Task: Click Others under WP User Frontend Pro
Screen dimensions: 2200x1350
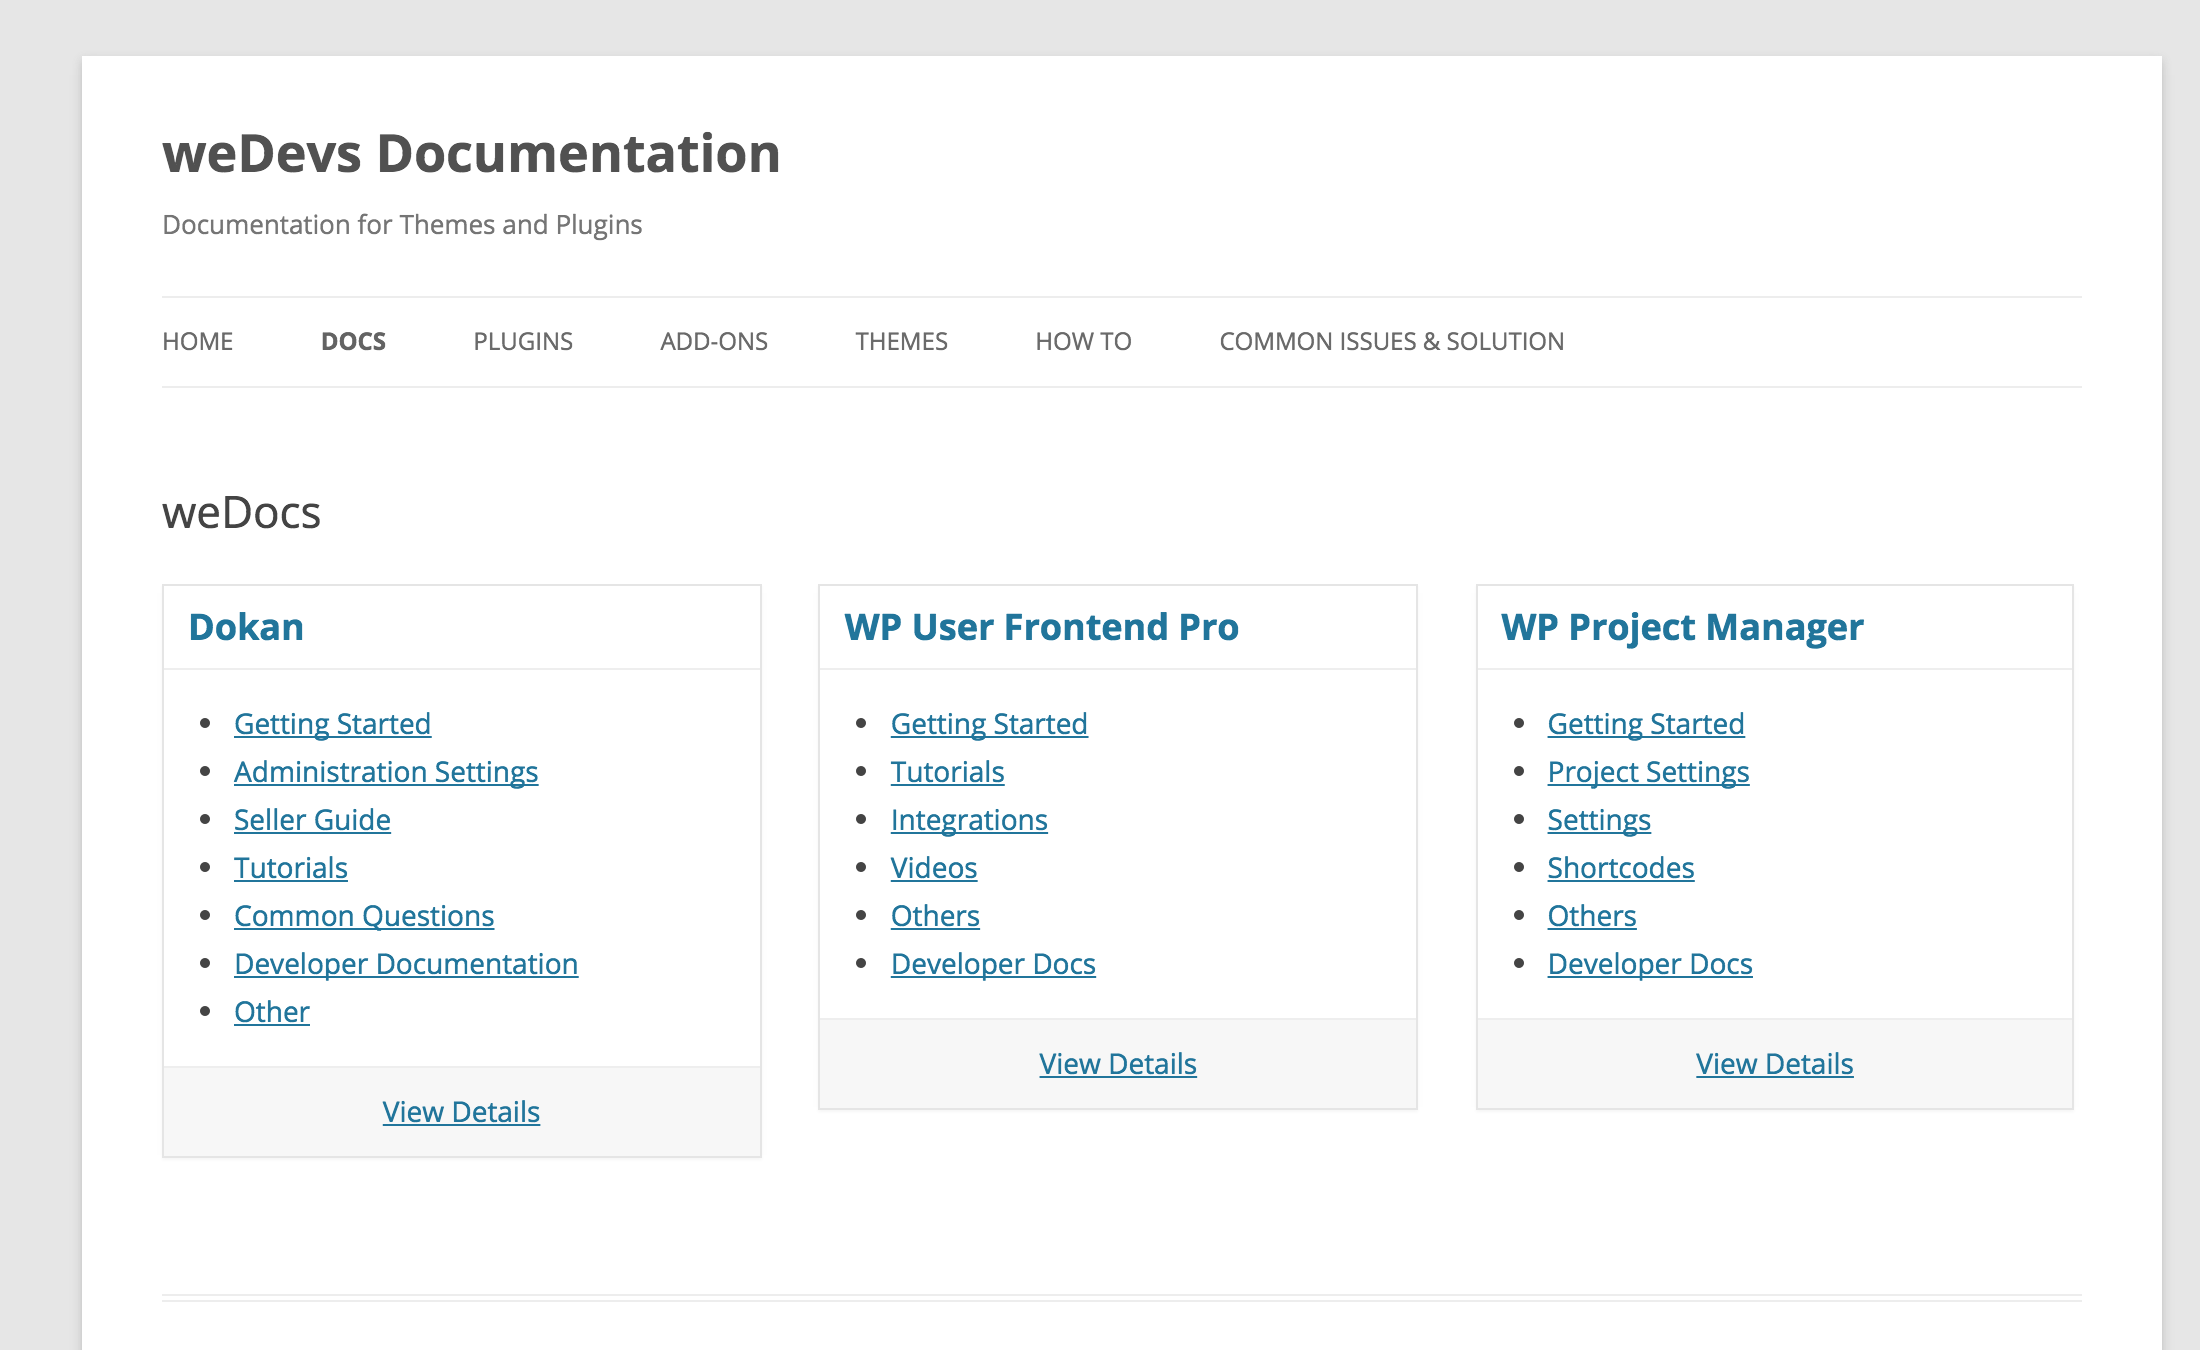Action: click(934, 915)
